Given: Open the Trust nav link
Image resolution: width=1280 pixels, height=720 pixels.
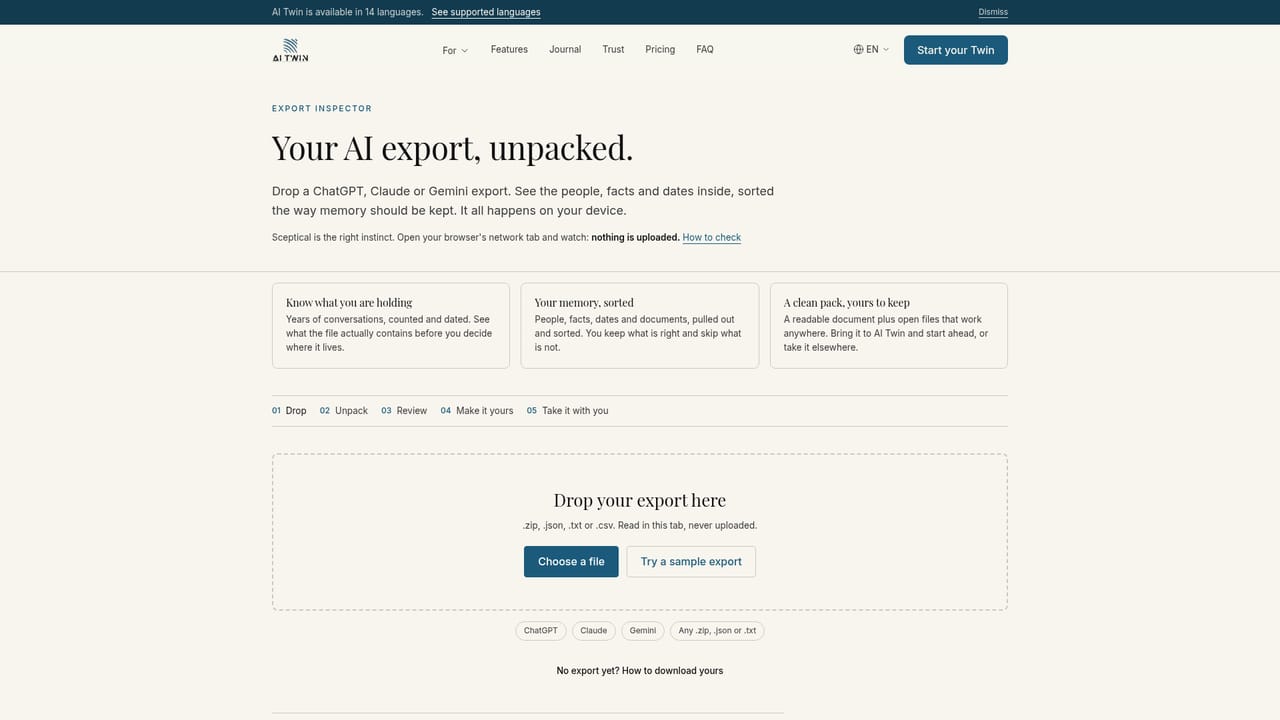Looking at the screenshot, I should [x=613, y=49].
